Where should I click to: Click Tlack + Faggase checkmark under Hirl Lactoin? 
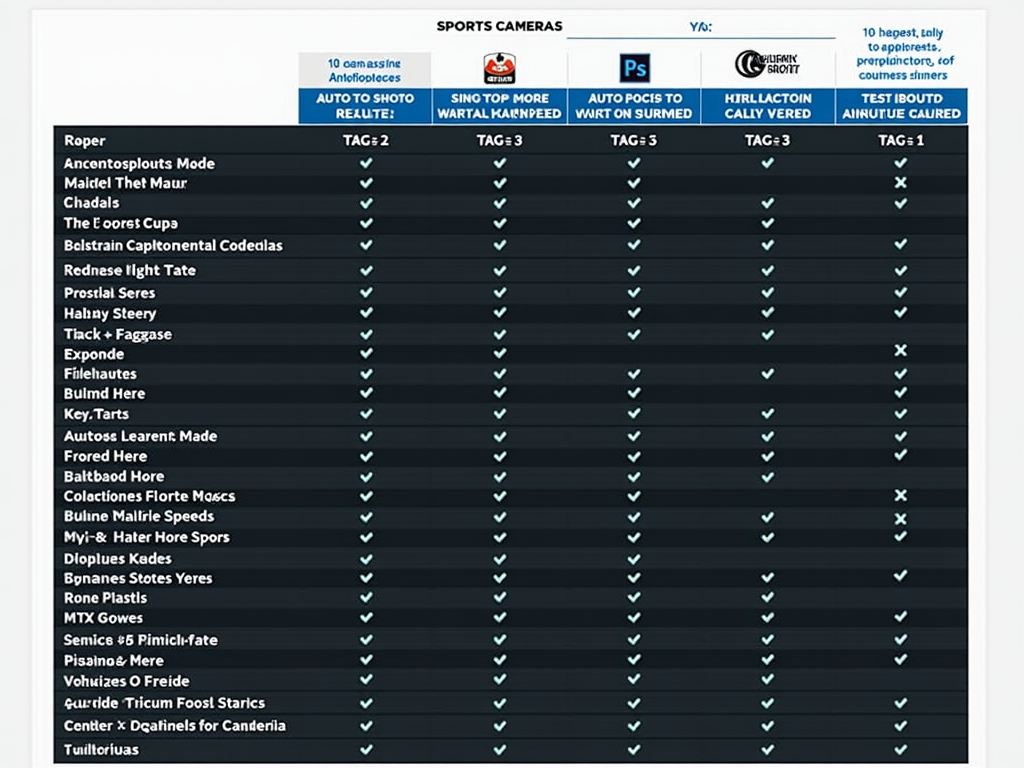pyautogui.click(x=767, y=334)
